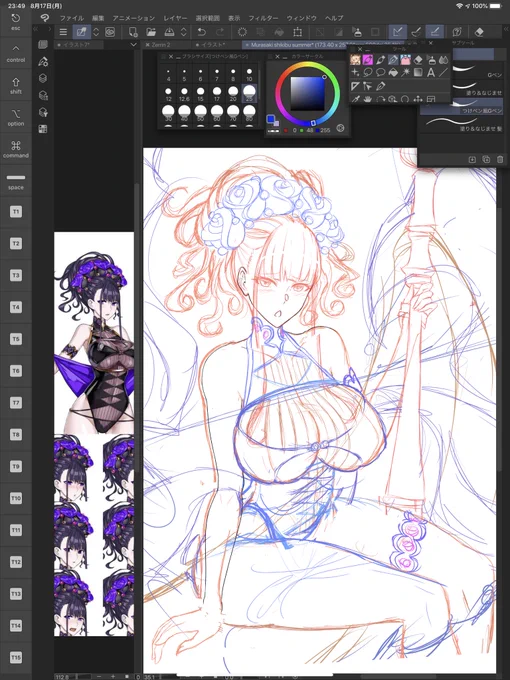Select brush size 50
Screen dimensions: 510x680
click(200, 114)
